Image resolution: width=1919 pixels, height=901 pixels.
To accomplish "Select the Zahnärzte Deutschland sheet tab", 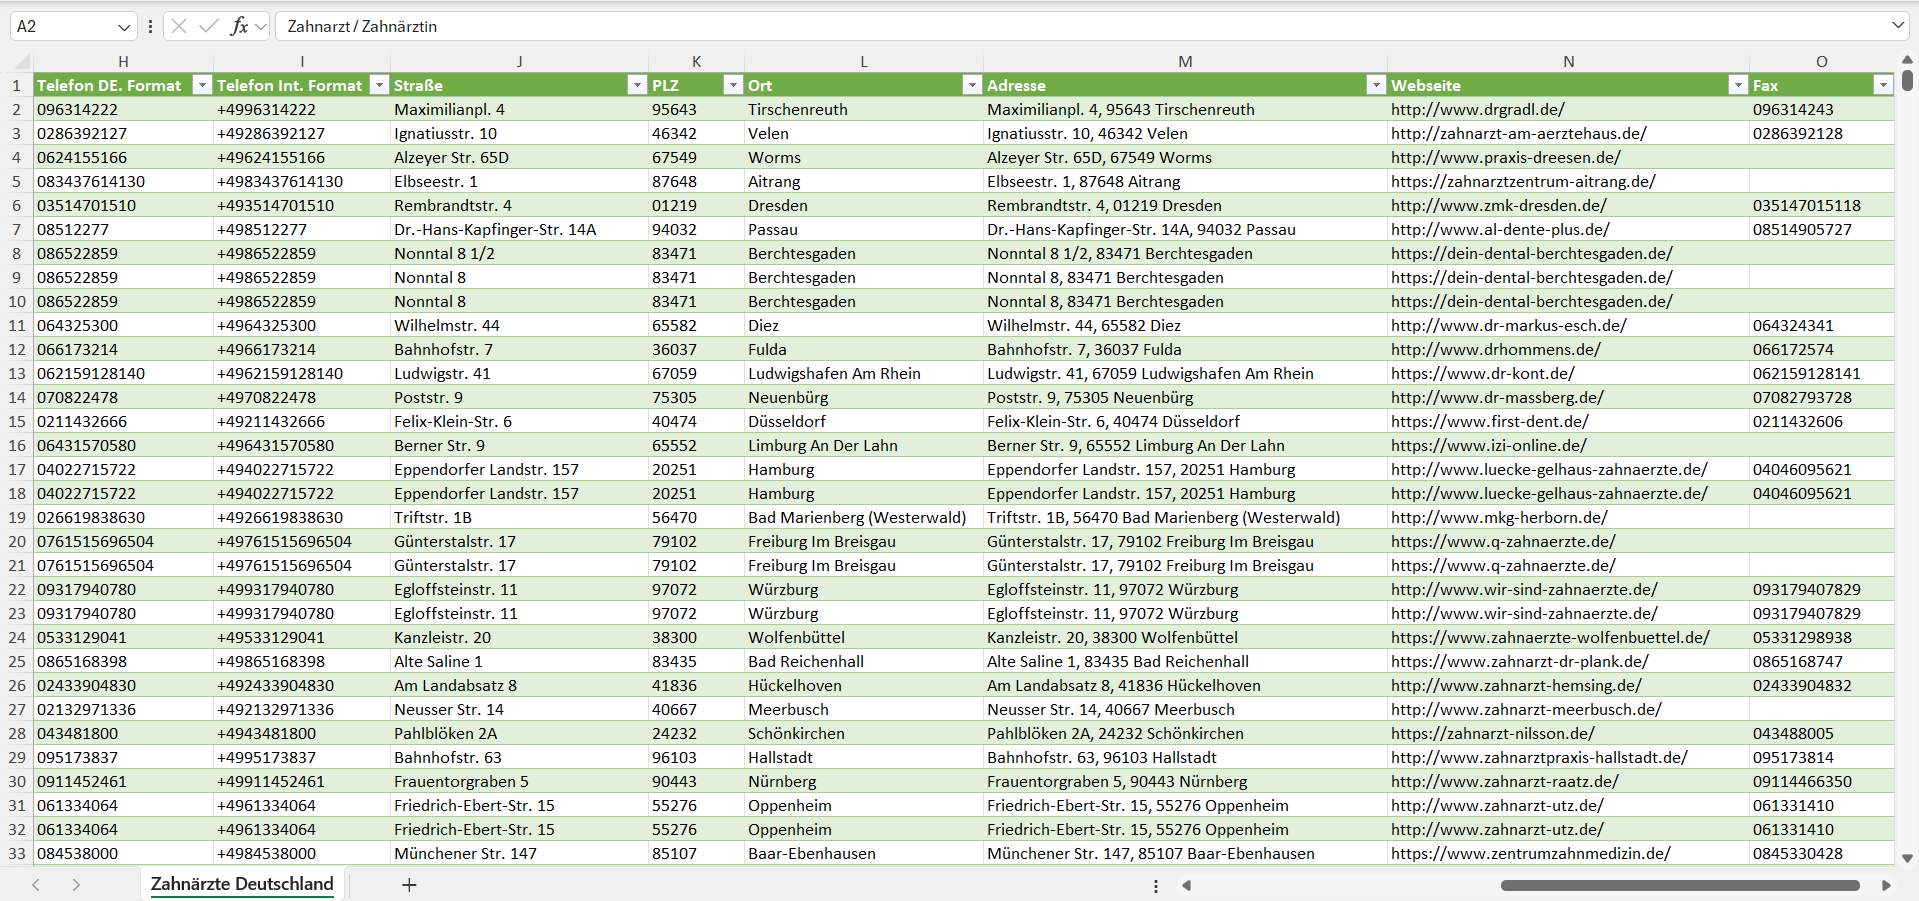I will [242, 885].
